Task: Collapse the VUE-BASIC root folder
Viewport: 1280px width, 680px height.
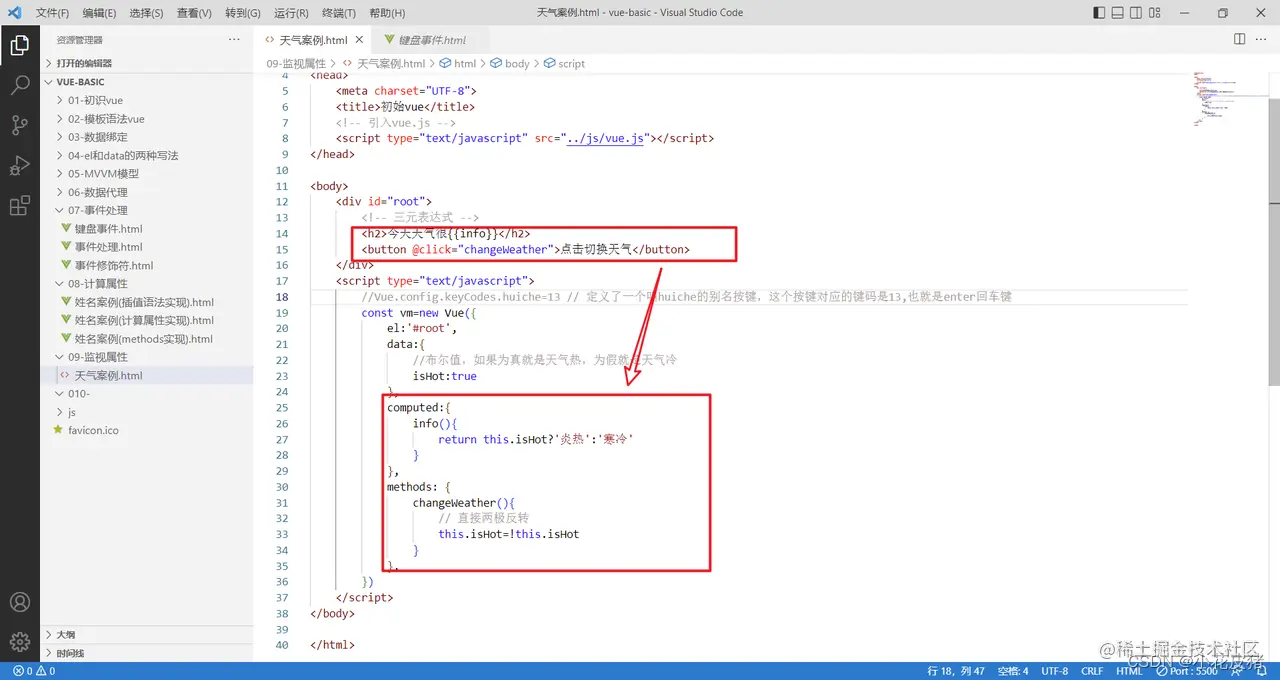Action: [x=147, y=82]
